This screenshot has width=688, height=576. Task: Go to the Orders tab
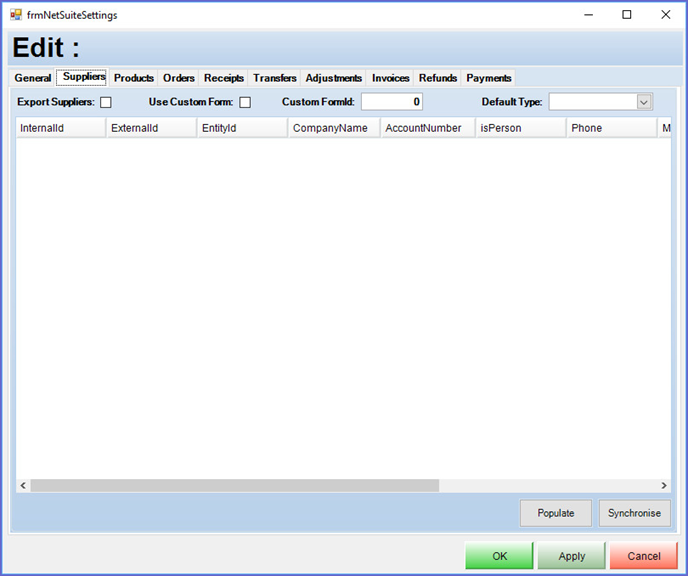(x=179, y=78)
